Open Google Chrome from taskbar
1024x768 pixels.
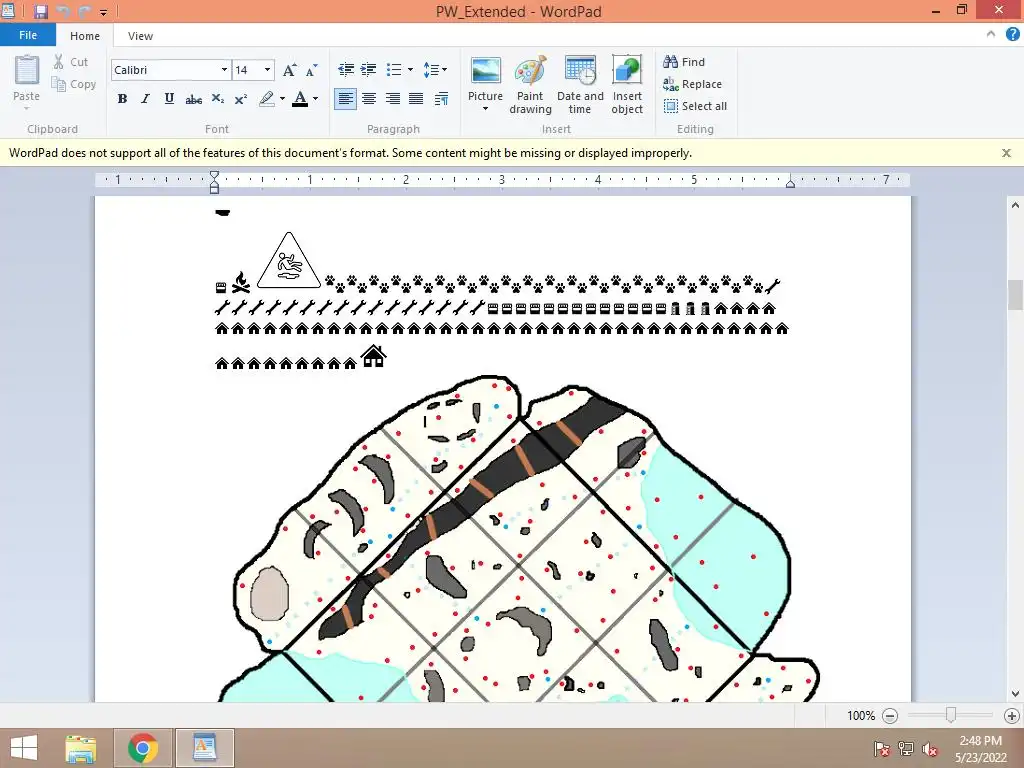coord(142,748)
